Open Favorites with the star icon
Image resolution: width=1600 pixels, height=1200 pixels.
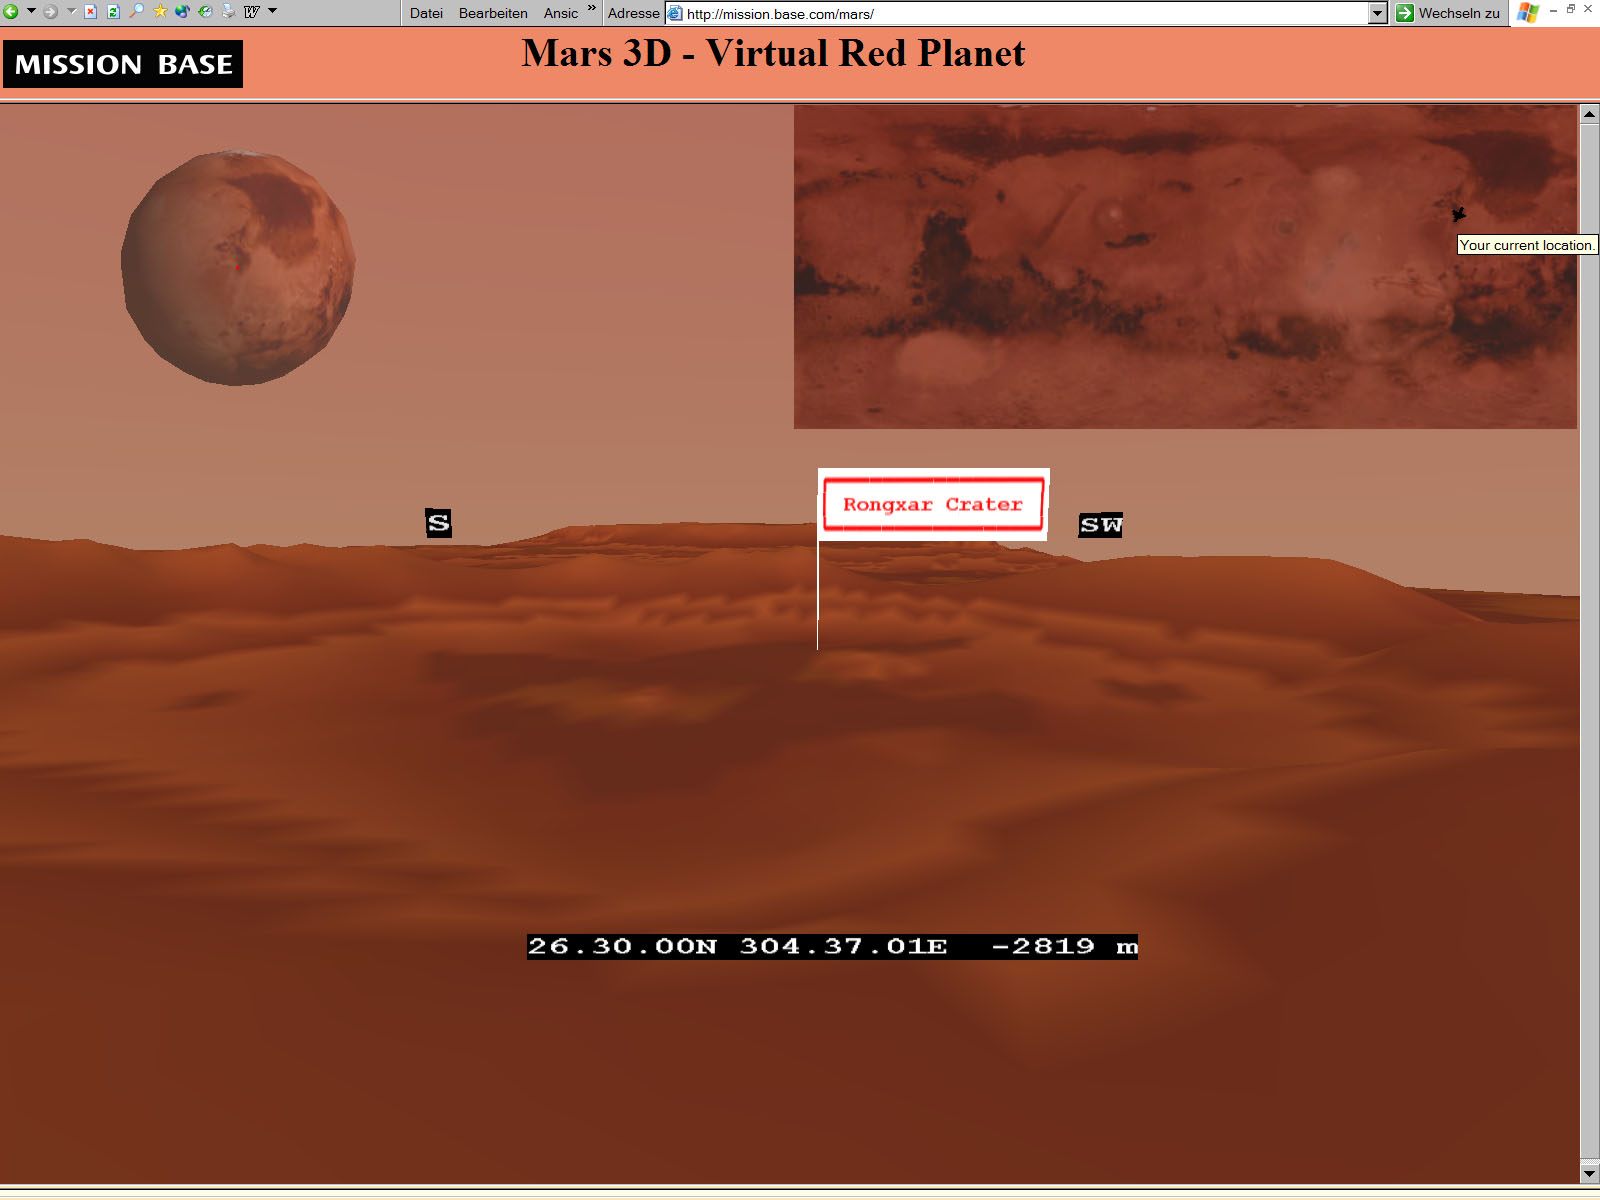[x=160, y=12]
